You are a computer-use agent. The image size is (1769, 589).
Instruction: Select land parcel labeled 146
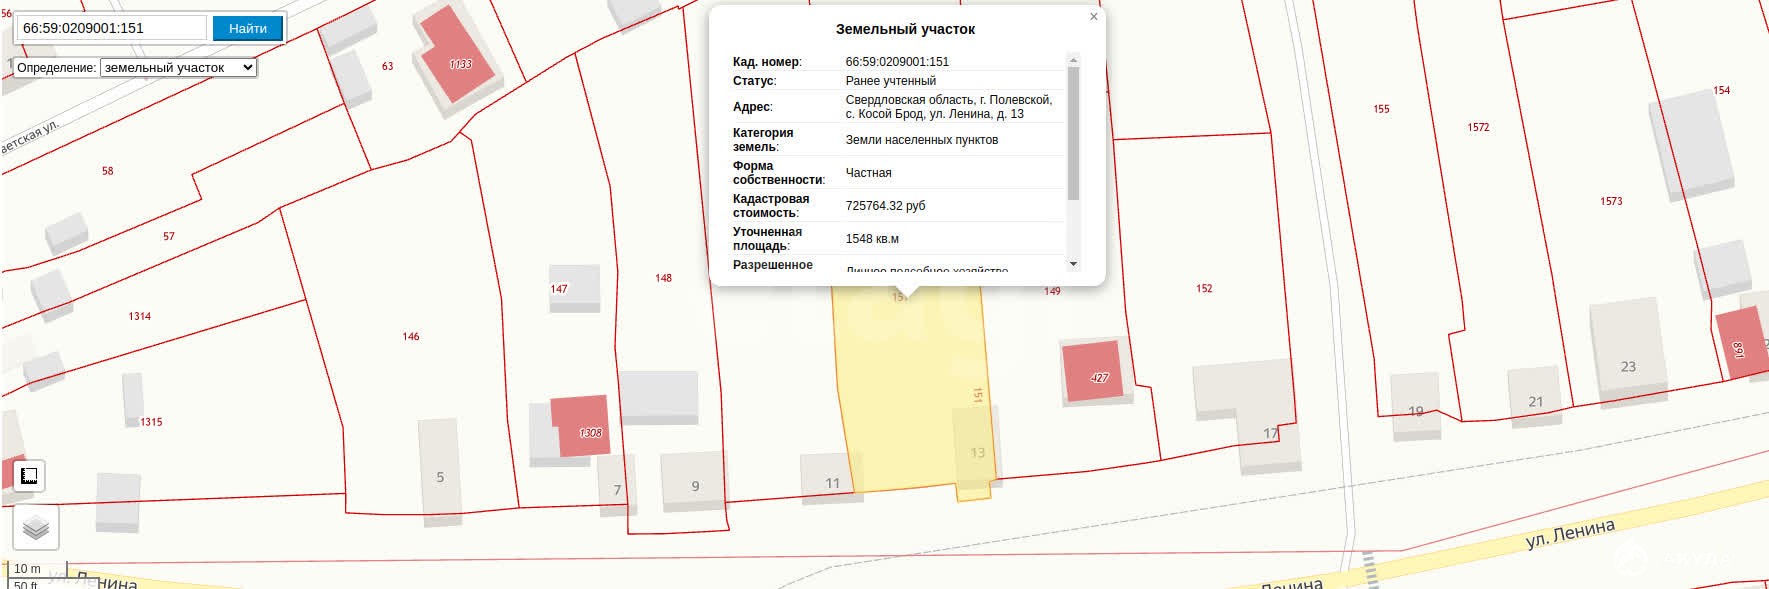(x=411, y=337)
